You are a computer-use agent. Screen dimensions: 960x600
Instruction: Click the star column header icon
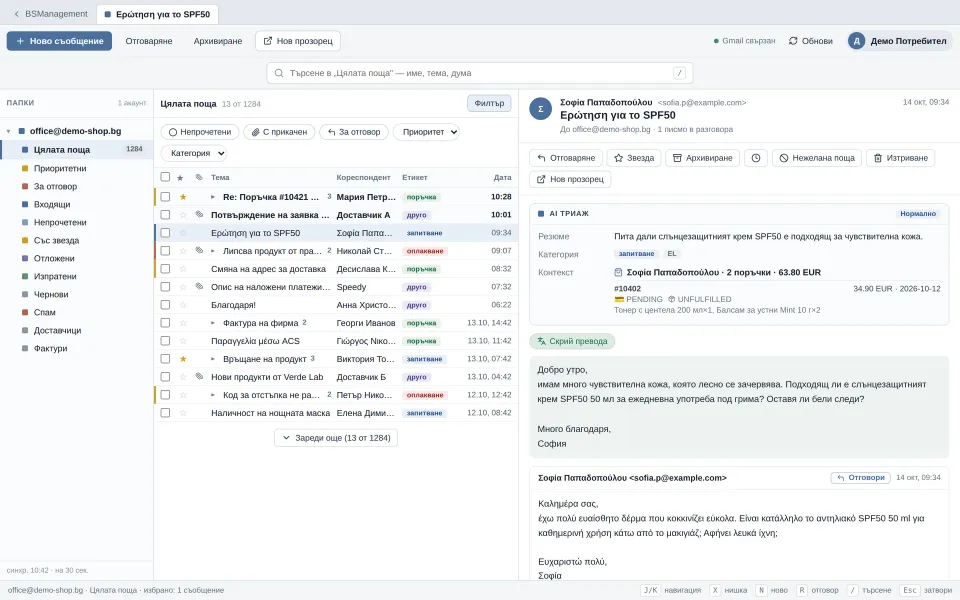pyautogui.click(x=180, y=178)
